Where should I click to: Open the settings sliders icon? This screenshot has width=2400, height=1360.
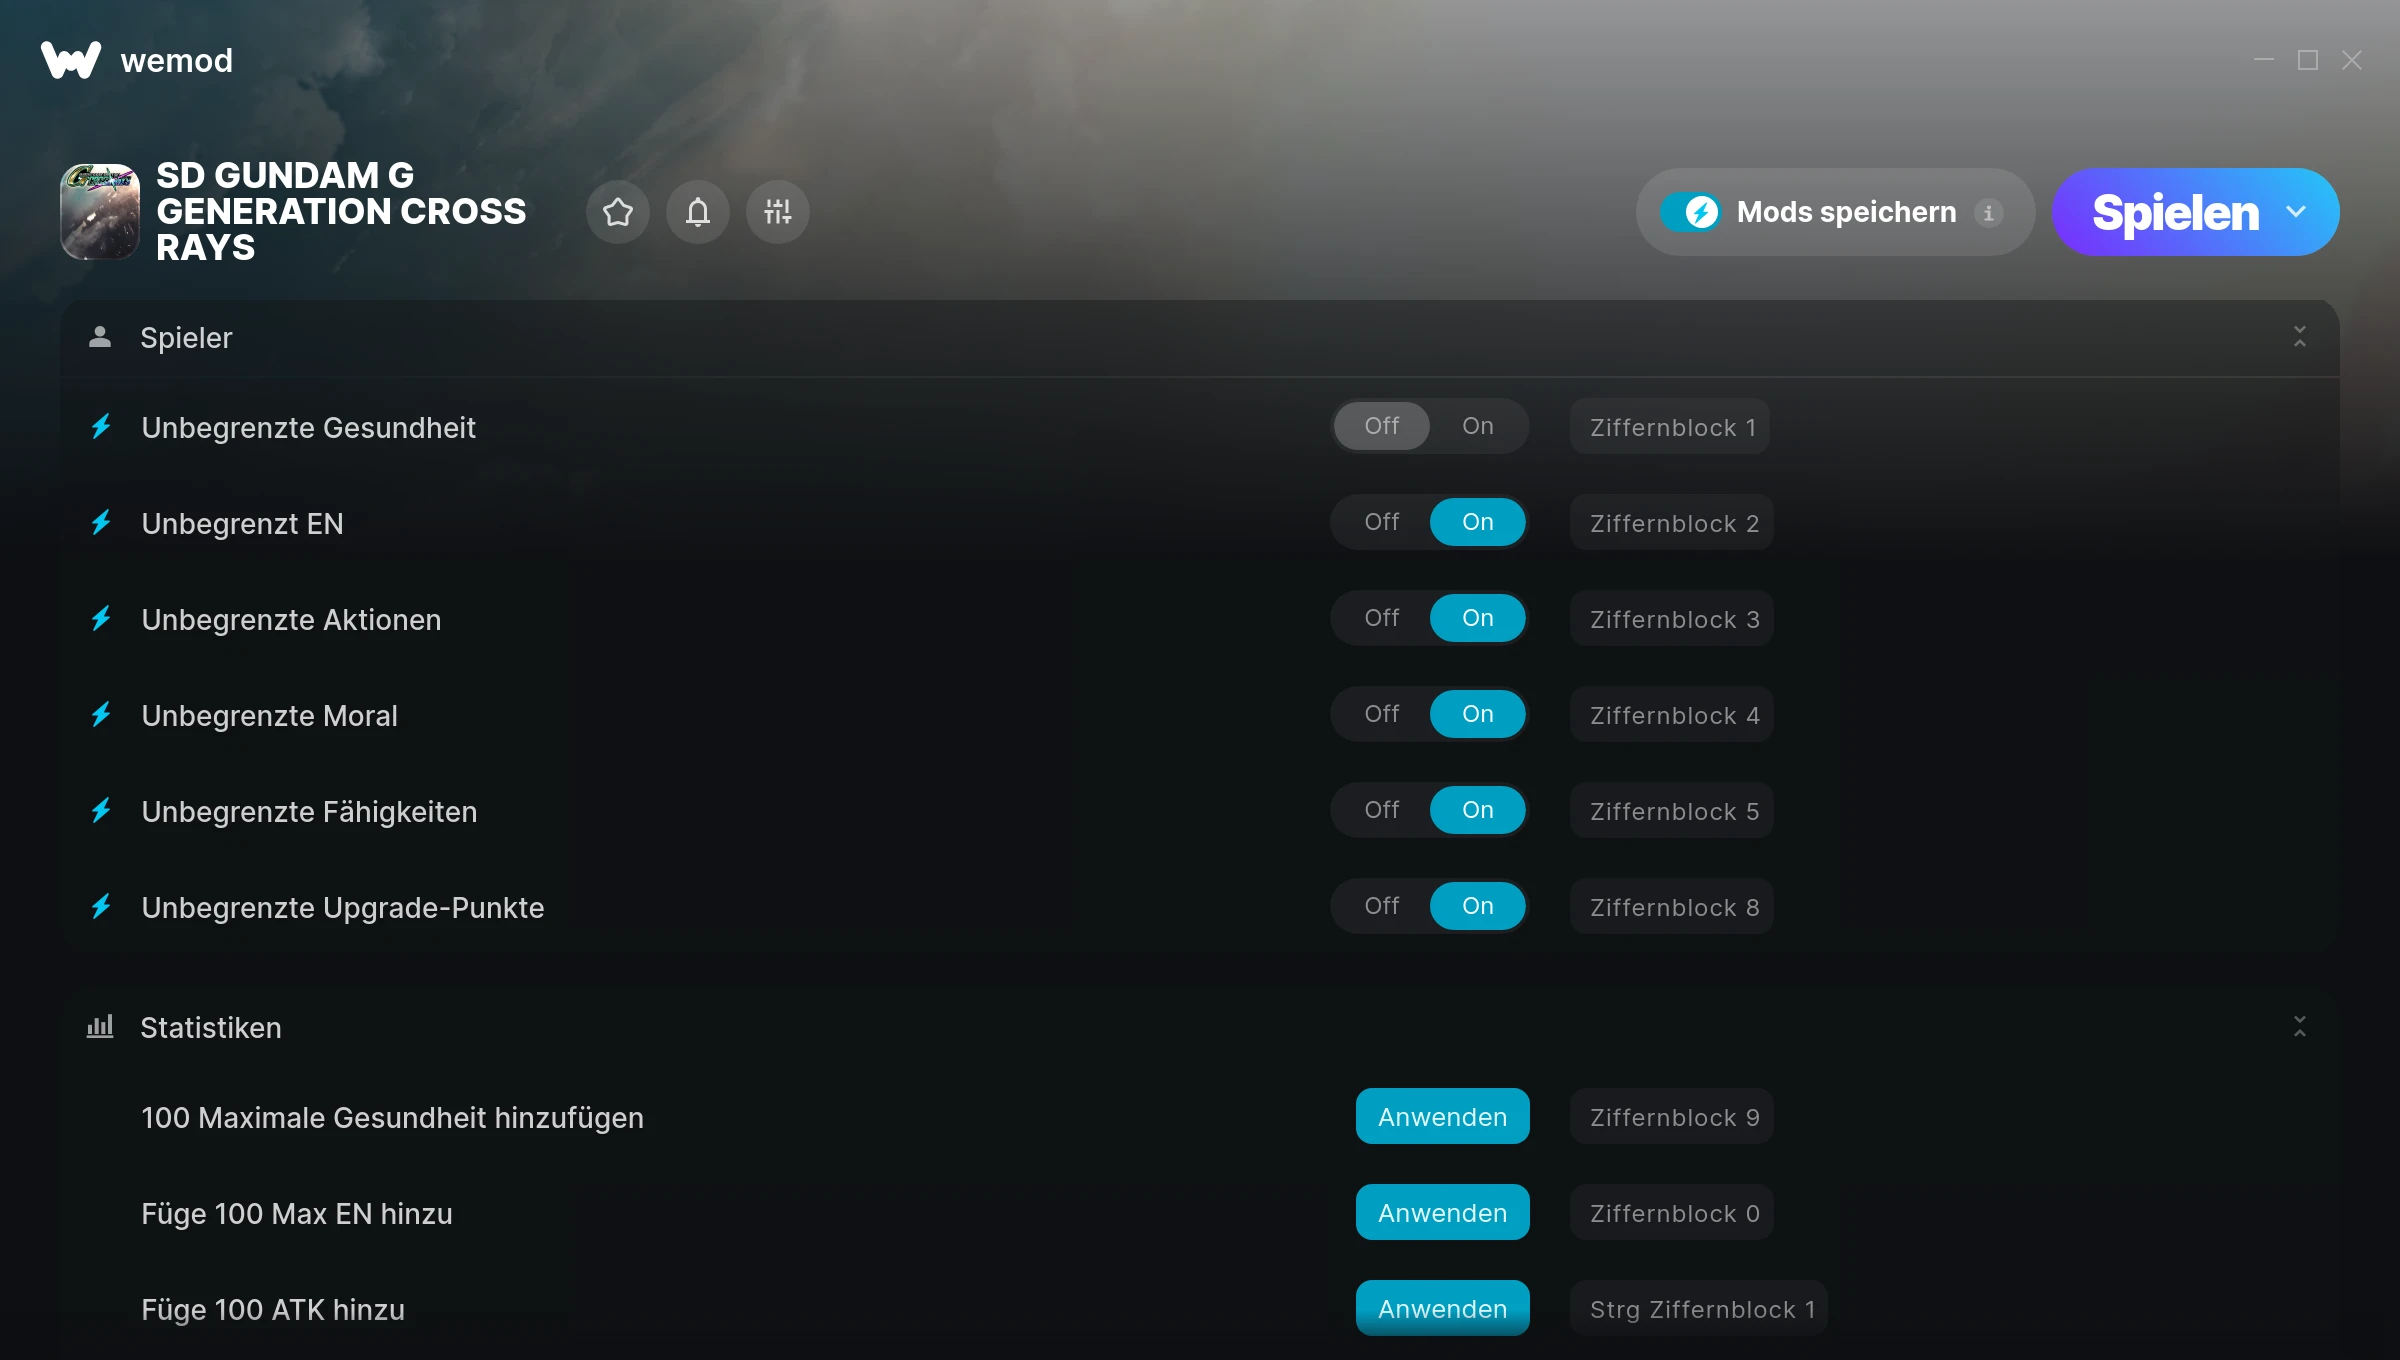coord(778,212)
